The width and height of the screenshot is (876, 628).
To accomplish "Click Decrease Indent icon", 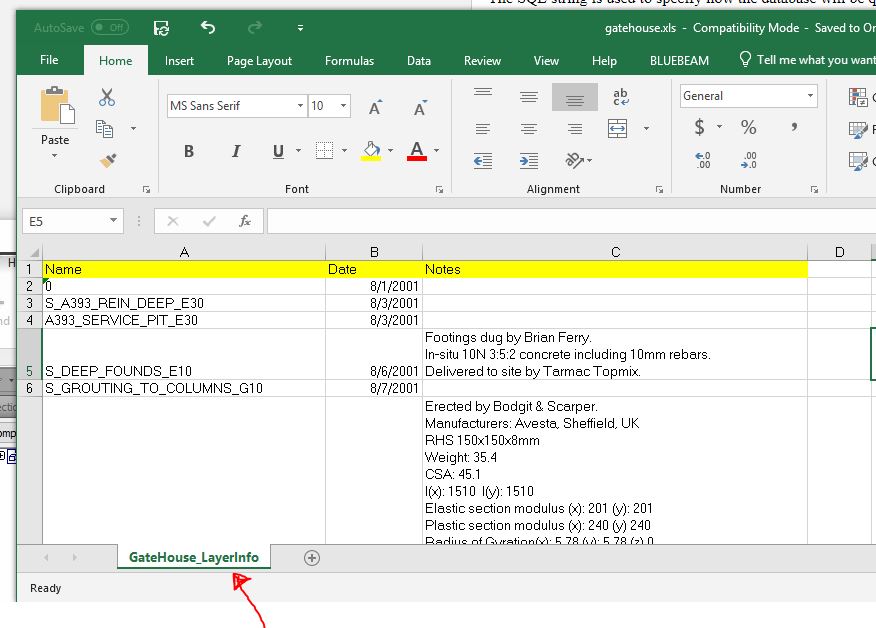I will point(483,161).
